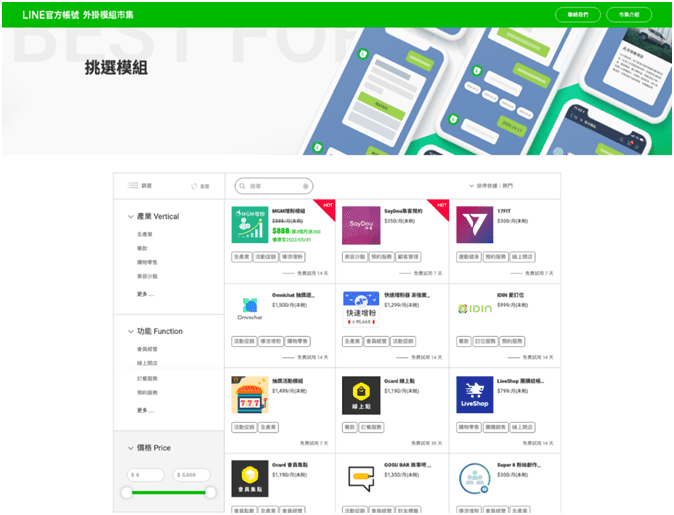Click the filter list icon in sidebar header
This screenshot has height=515, width=674.
pyautogui.click(x=133, y=185)
